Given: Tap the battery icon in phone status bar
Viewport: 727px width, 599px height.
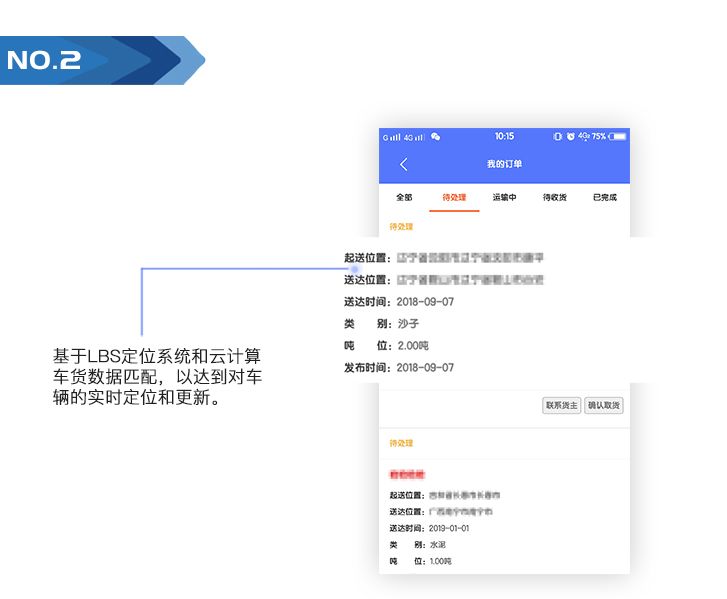Looking at the screenshot, I should tap(618, 136).
